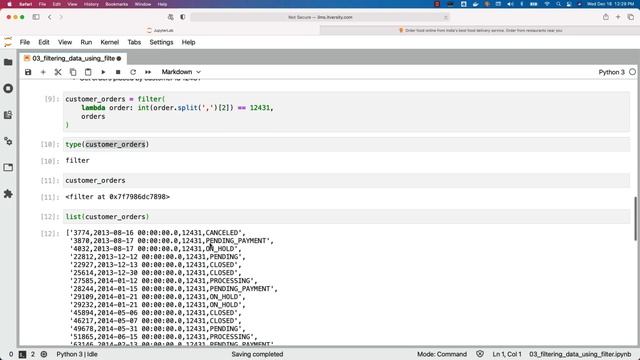The height and width of the screenshot is (360, 640).
Task: Switch to the JupyterLab Safari tab
Action: point(160,30)
